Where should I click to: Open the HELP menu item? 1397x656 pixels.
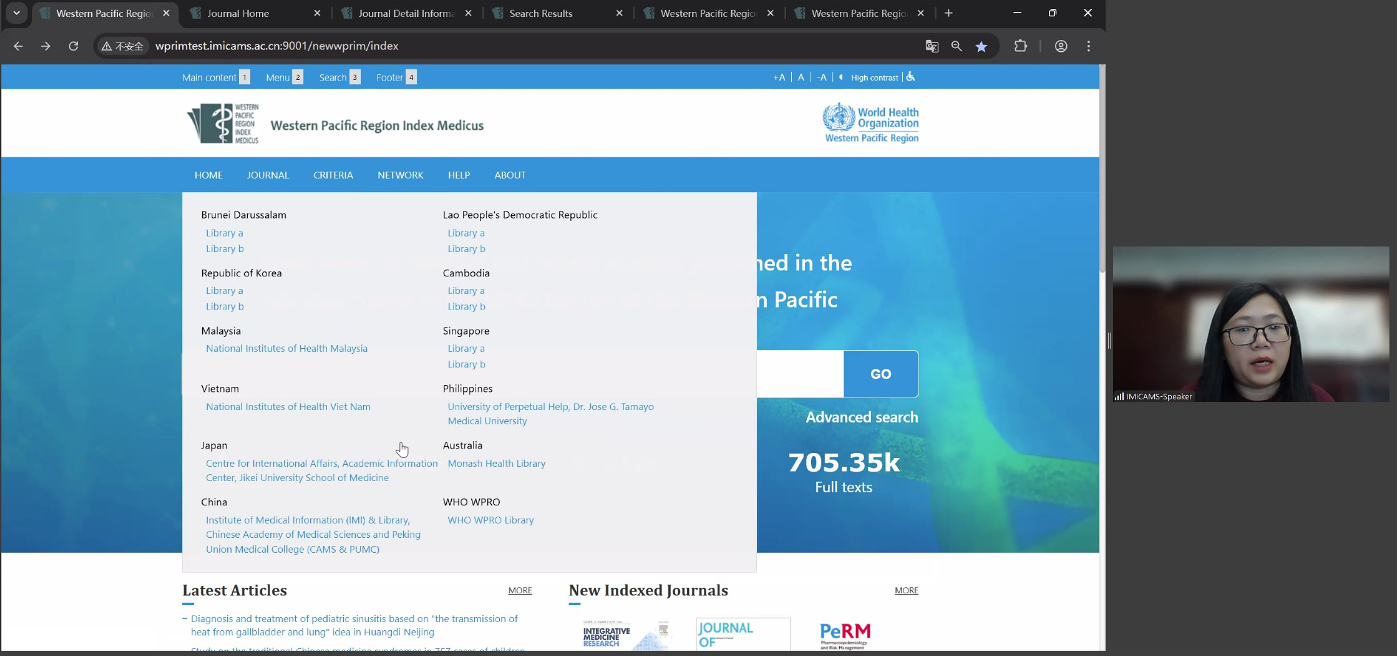(459, 175)
